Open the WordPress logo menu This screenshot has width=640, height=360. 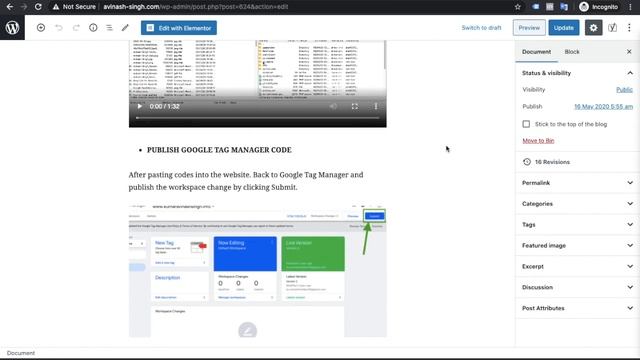[x=12, y=27]
